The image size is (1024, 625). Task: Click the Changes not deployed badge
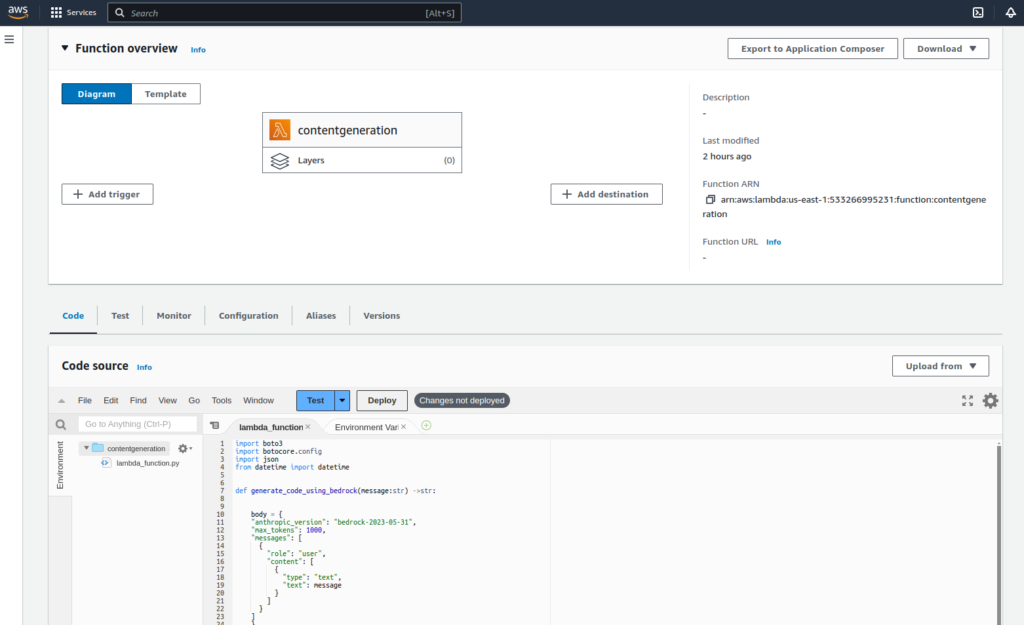(462, 400)
